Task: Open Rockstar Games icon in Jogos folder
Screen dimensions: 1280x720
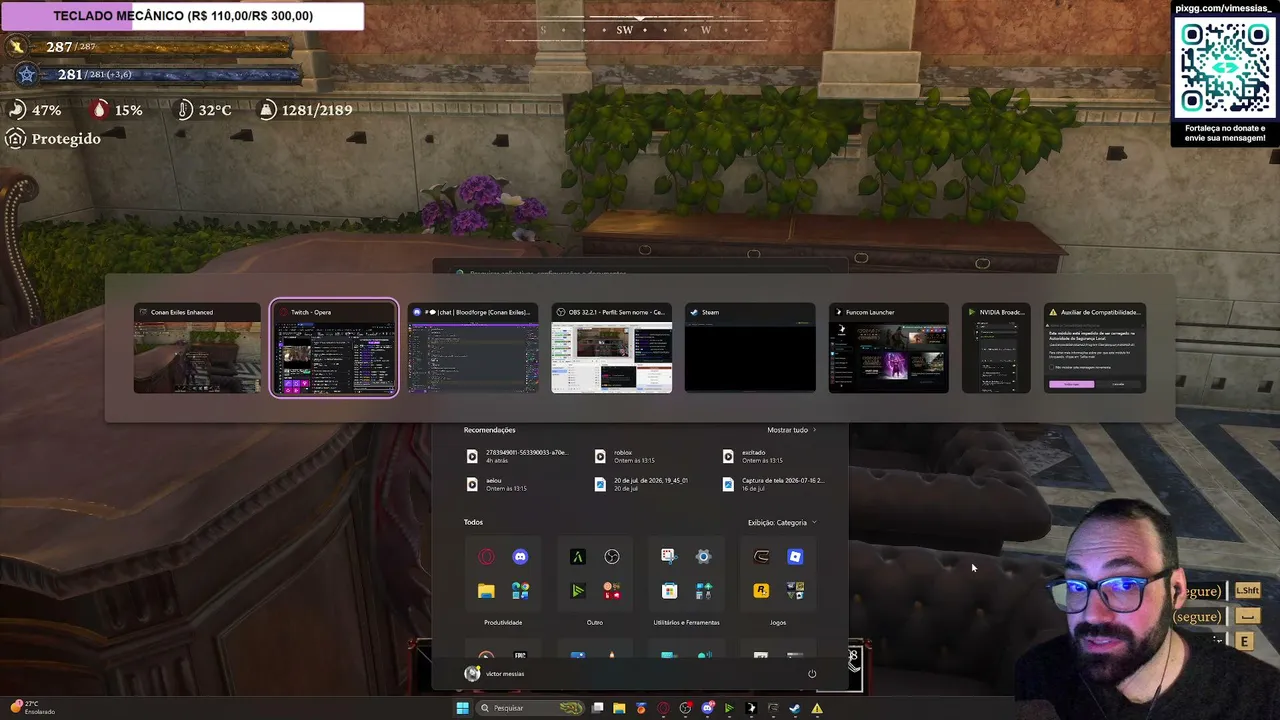Action: click(x=761, y=591)
